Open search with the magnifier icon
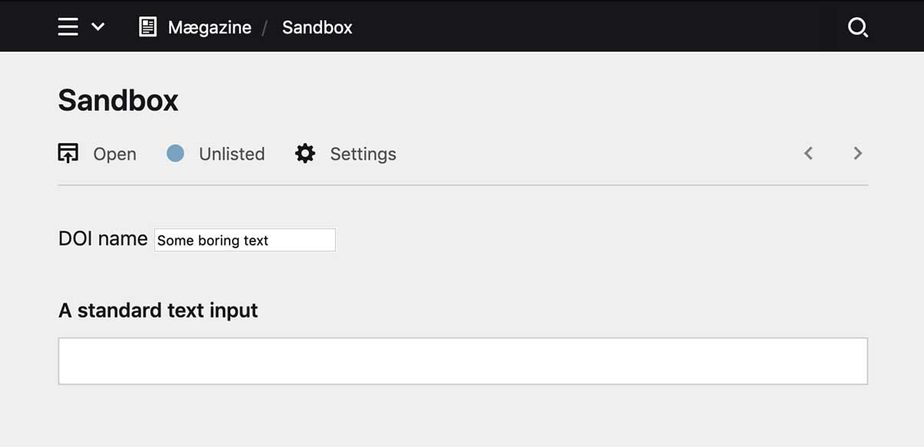The width and height of the screenshot is (924, 447). click(857, 27)
